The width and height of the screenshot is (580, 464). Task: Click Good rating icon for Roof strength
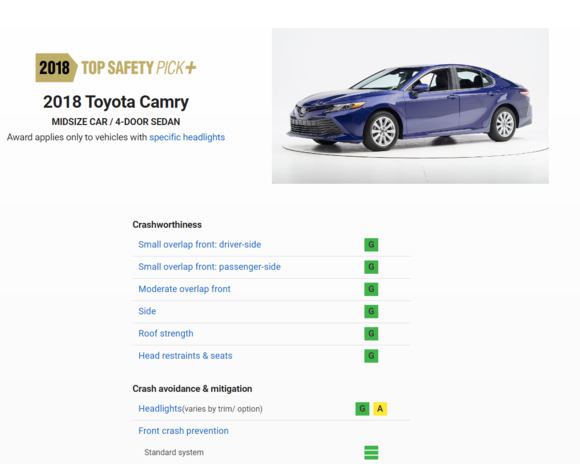[x=371, y=333]
